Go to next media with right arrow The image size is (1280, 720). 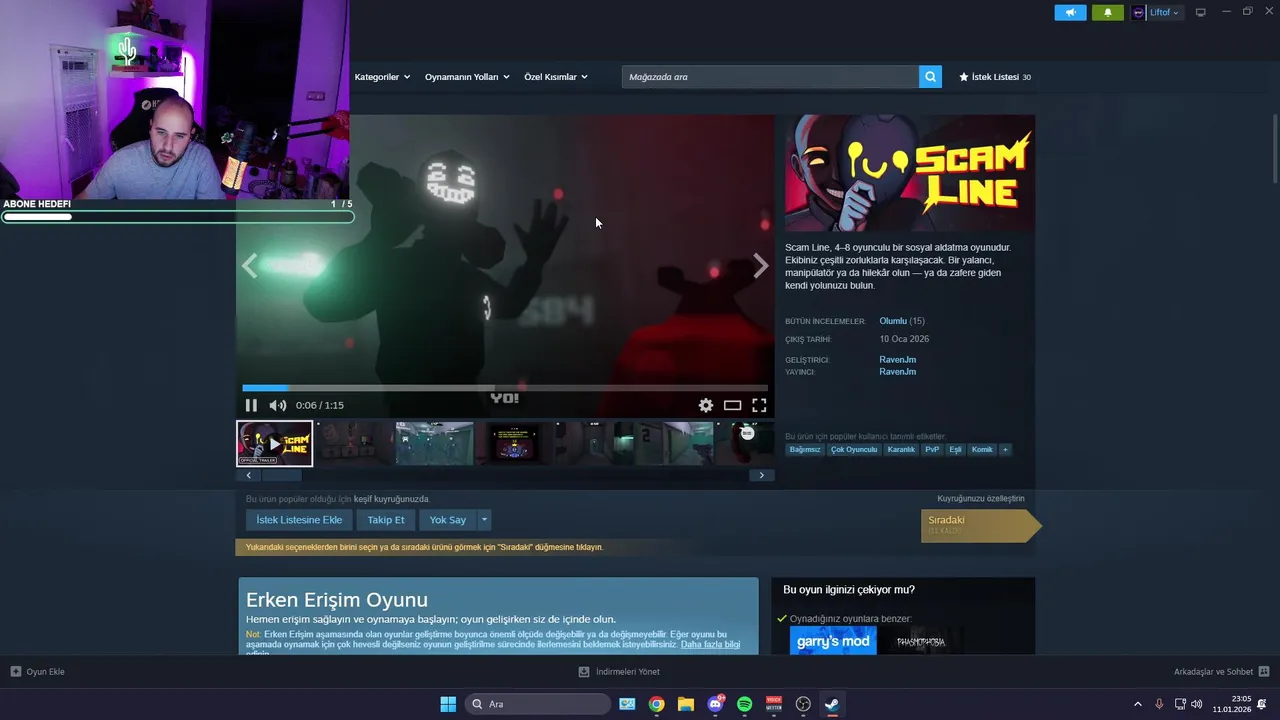tap(761, 265)
